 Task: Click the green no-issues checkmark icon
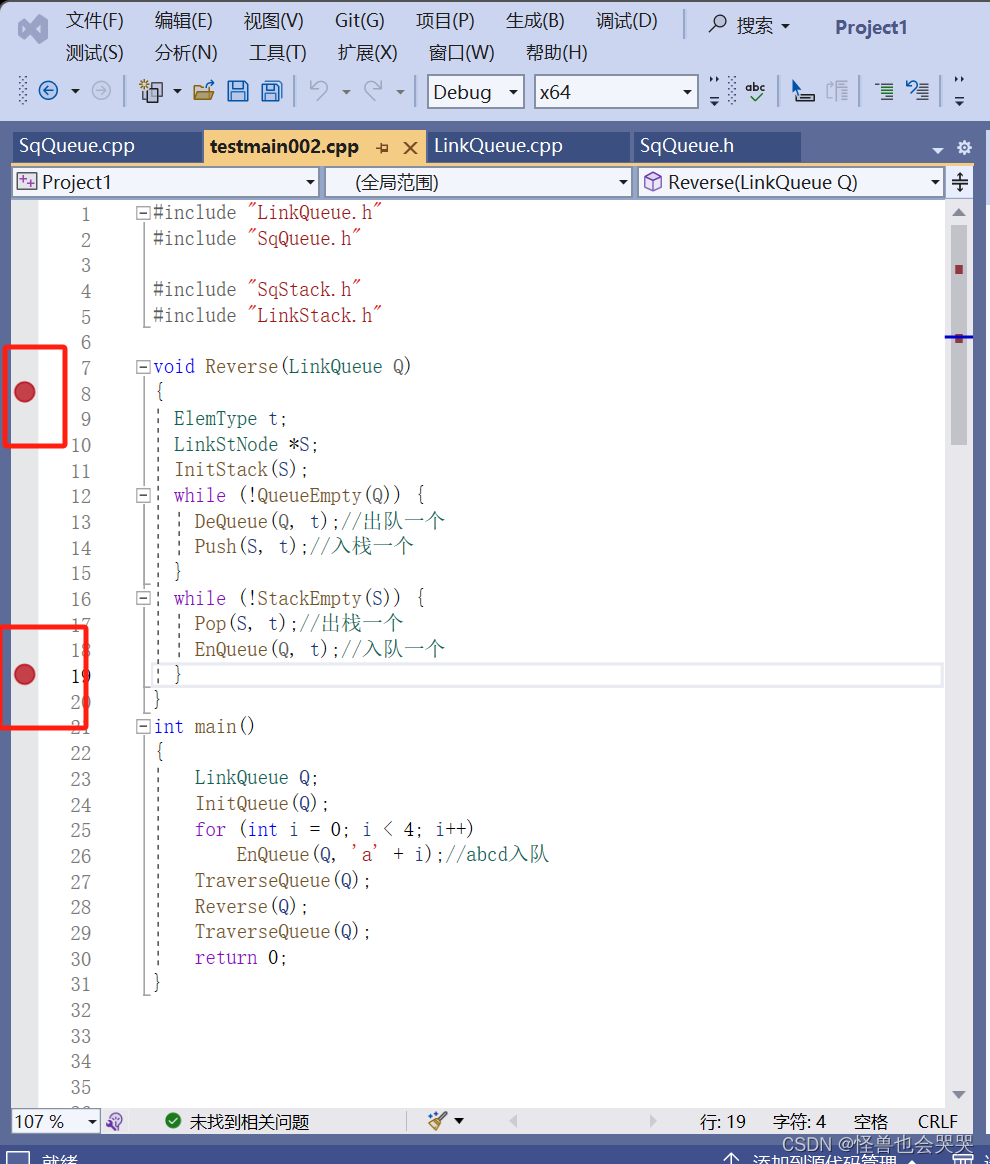(173, 1121)
